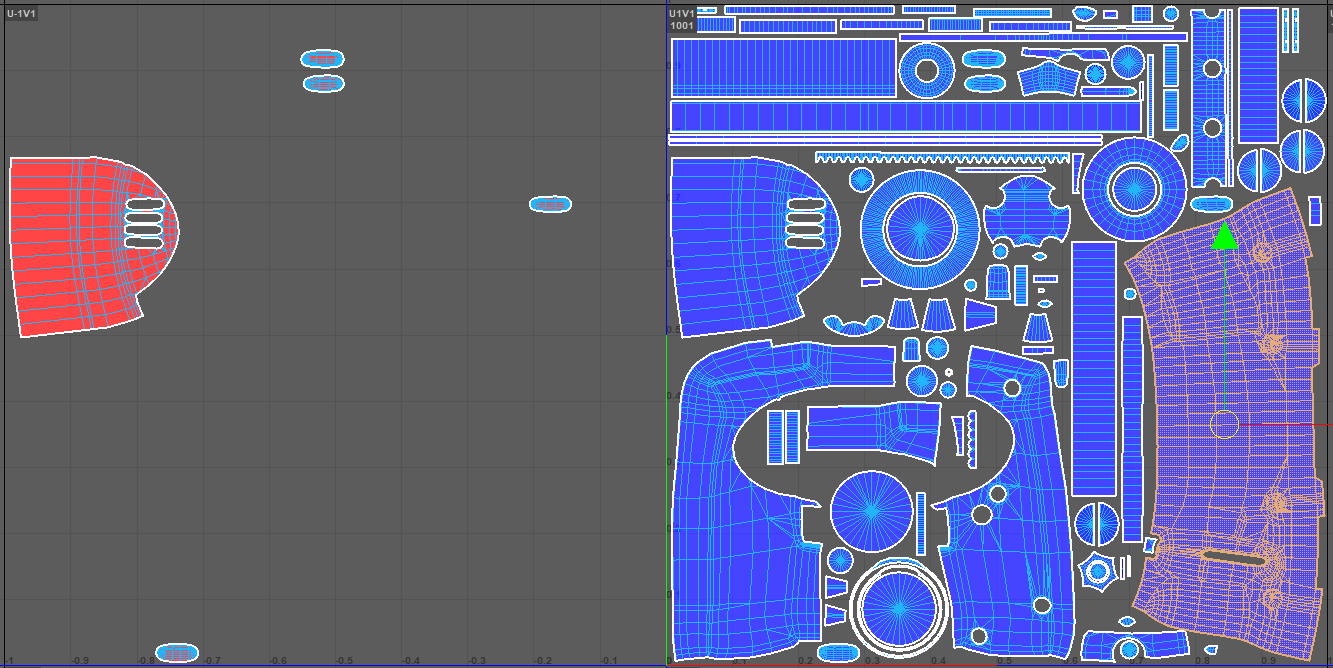Select the large red overlapping island in U-1V1

pyautogui.click(x=70, y=245)
